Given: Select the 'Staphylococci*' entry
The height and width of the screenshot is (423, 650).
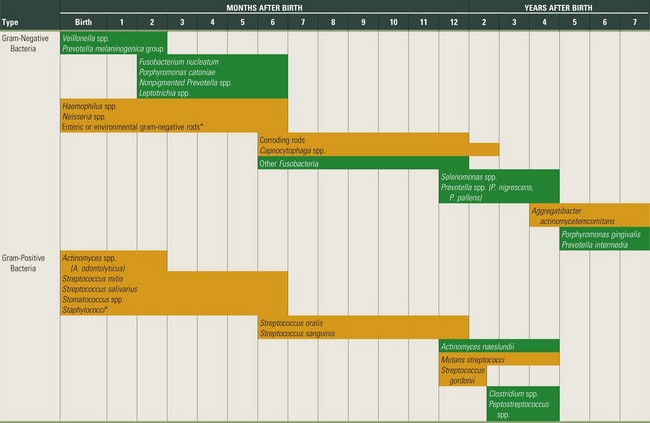Looking at the screenshot, I should 85,310.
